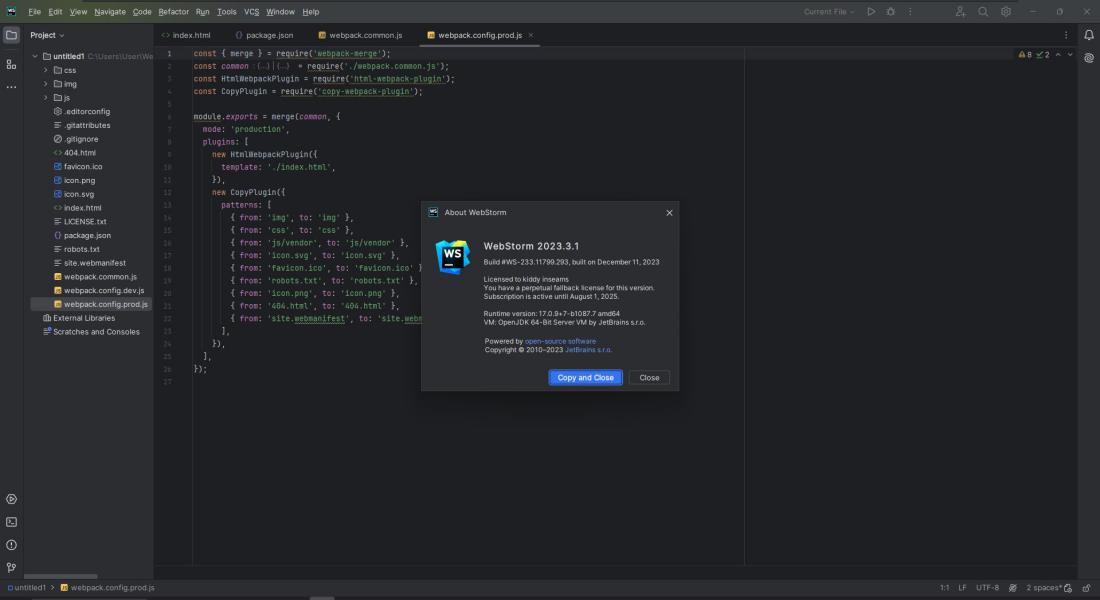Image resolution: width=1100 pixels, height=600 pixels.
Task: Open the Notifications bell icon
Action: 1089,35
